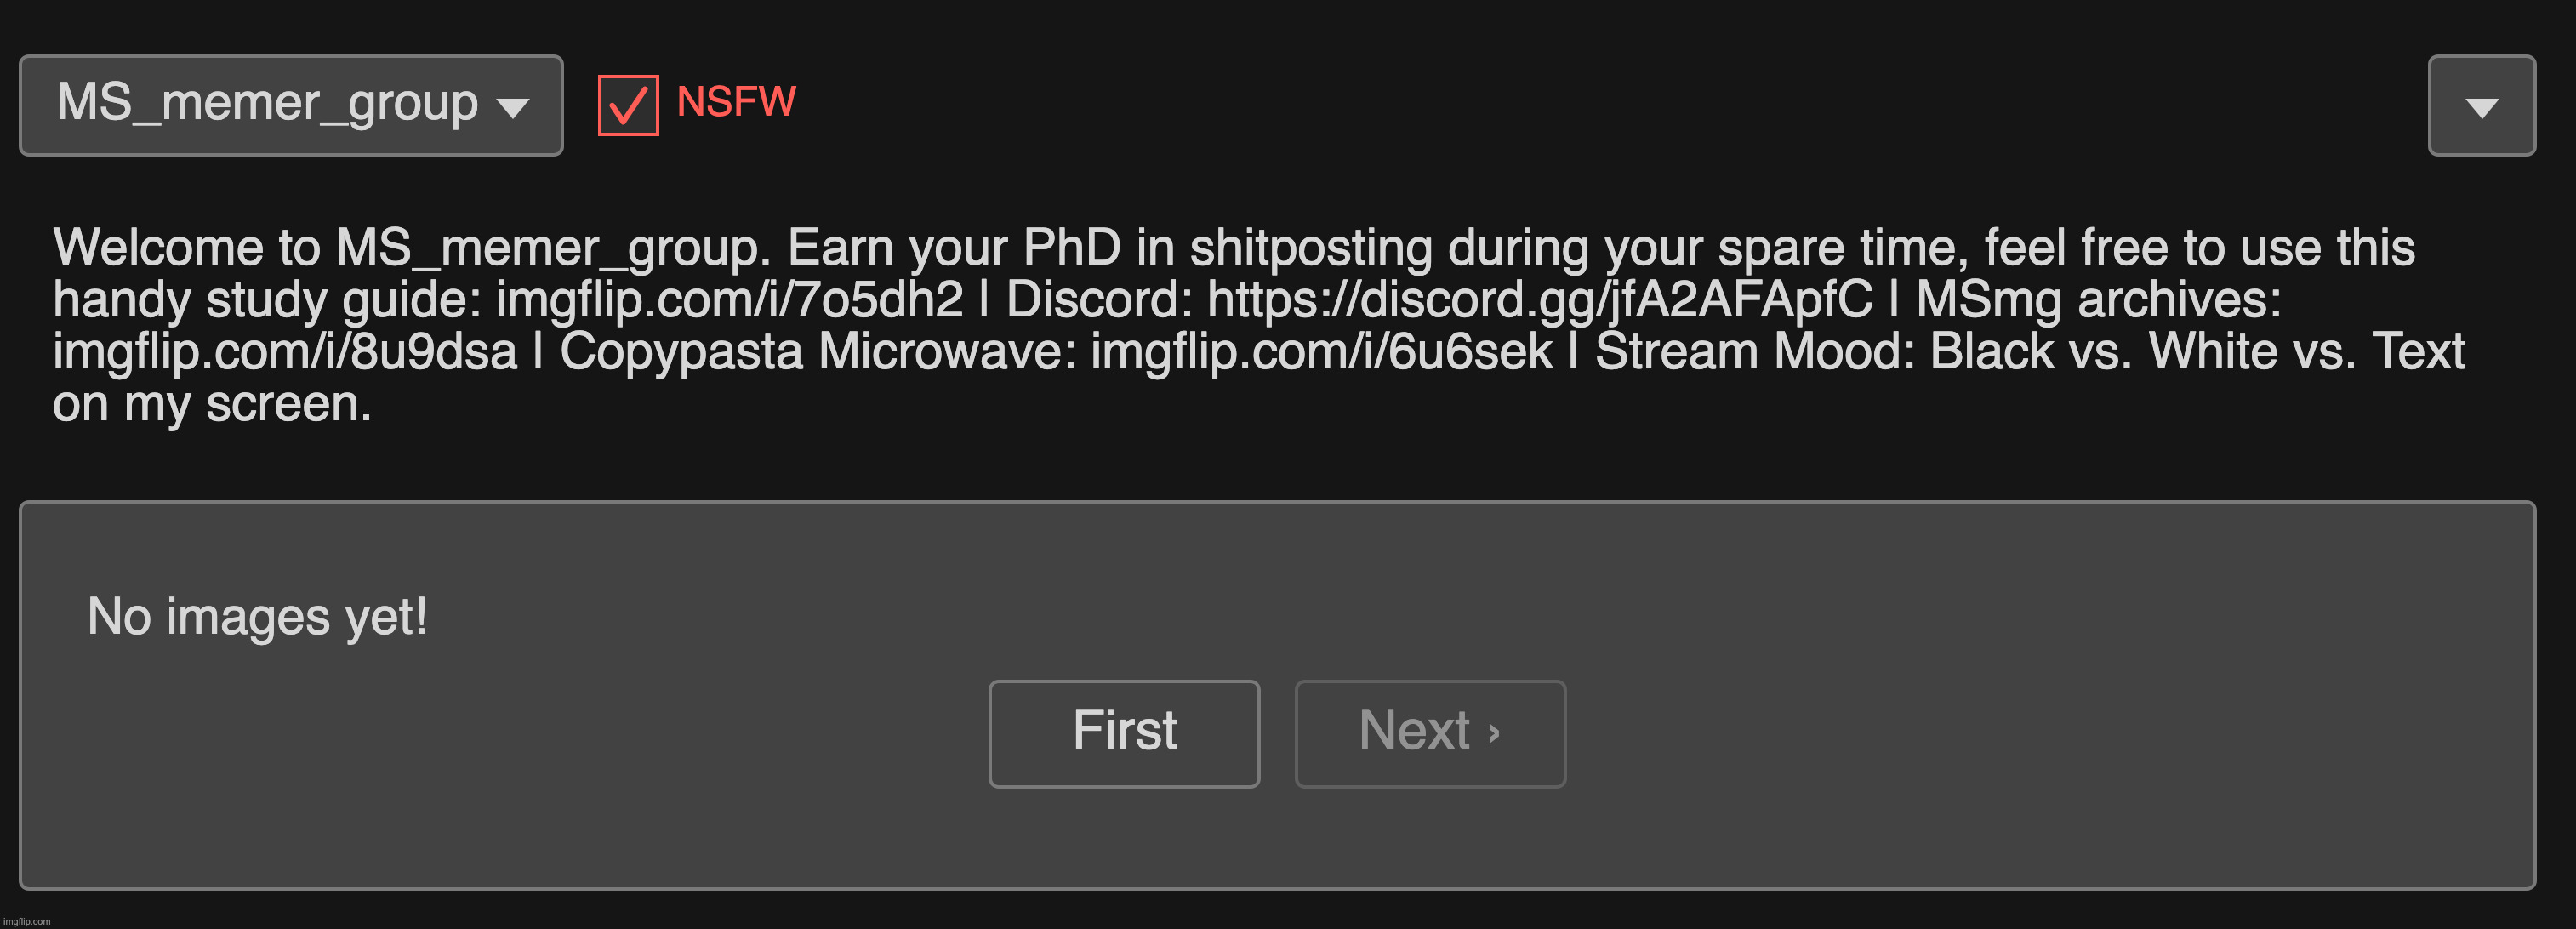Uncheck the red NSFW checkbox
This screenshot has width=2576, height=929.
pos(628,105)
